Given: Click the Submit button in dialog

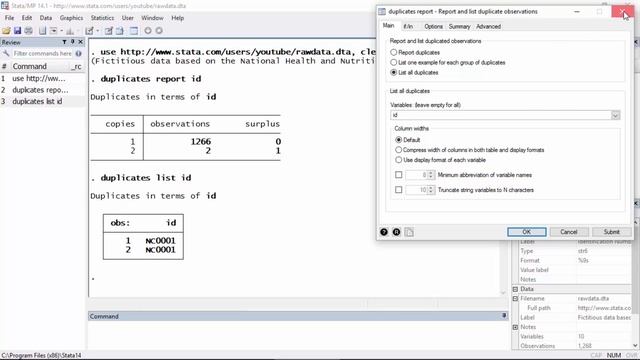Looking at the screenshot, I should pyautogui.click(x=611, y=232).
